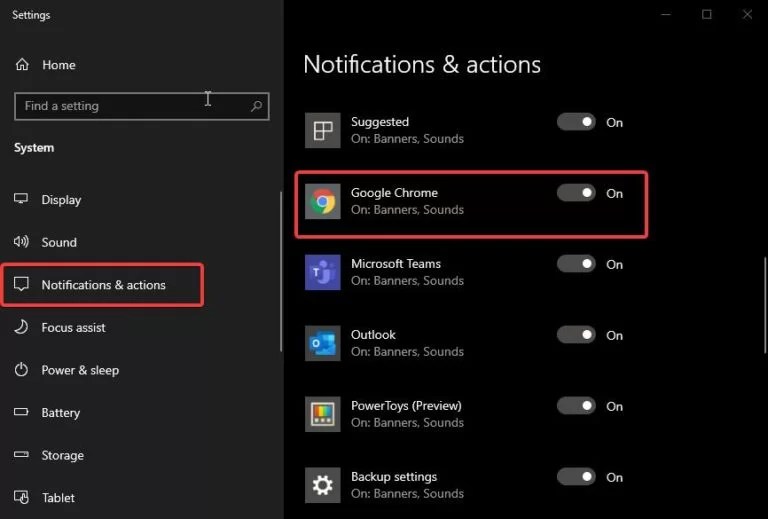Screen dimensions: 768x519
Task: Maximize the Settings window
Action: [707, 15]
